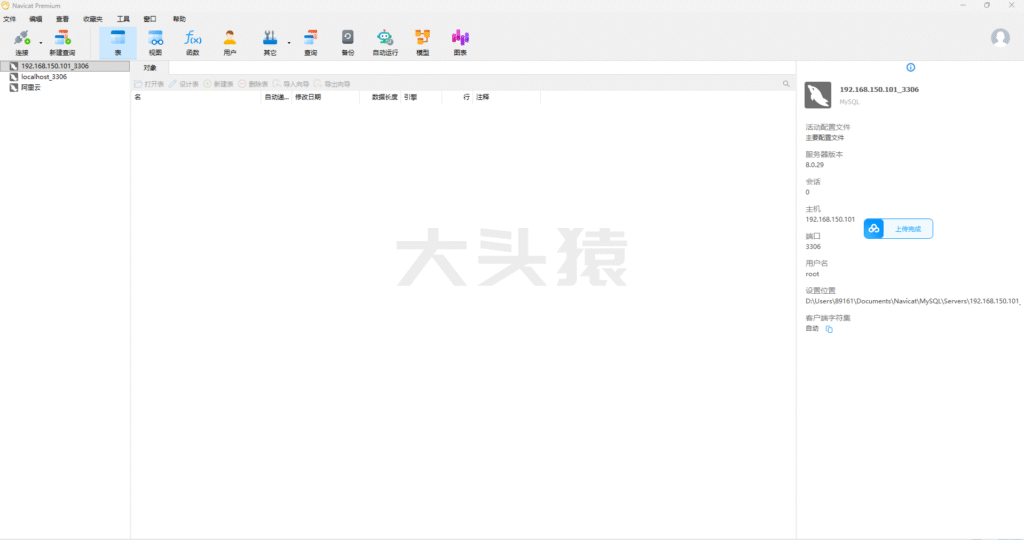Click the user avatar profile icon
This screenshot has height=540, width=1024.
pos(1000,38)
